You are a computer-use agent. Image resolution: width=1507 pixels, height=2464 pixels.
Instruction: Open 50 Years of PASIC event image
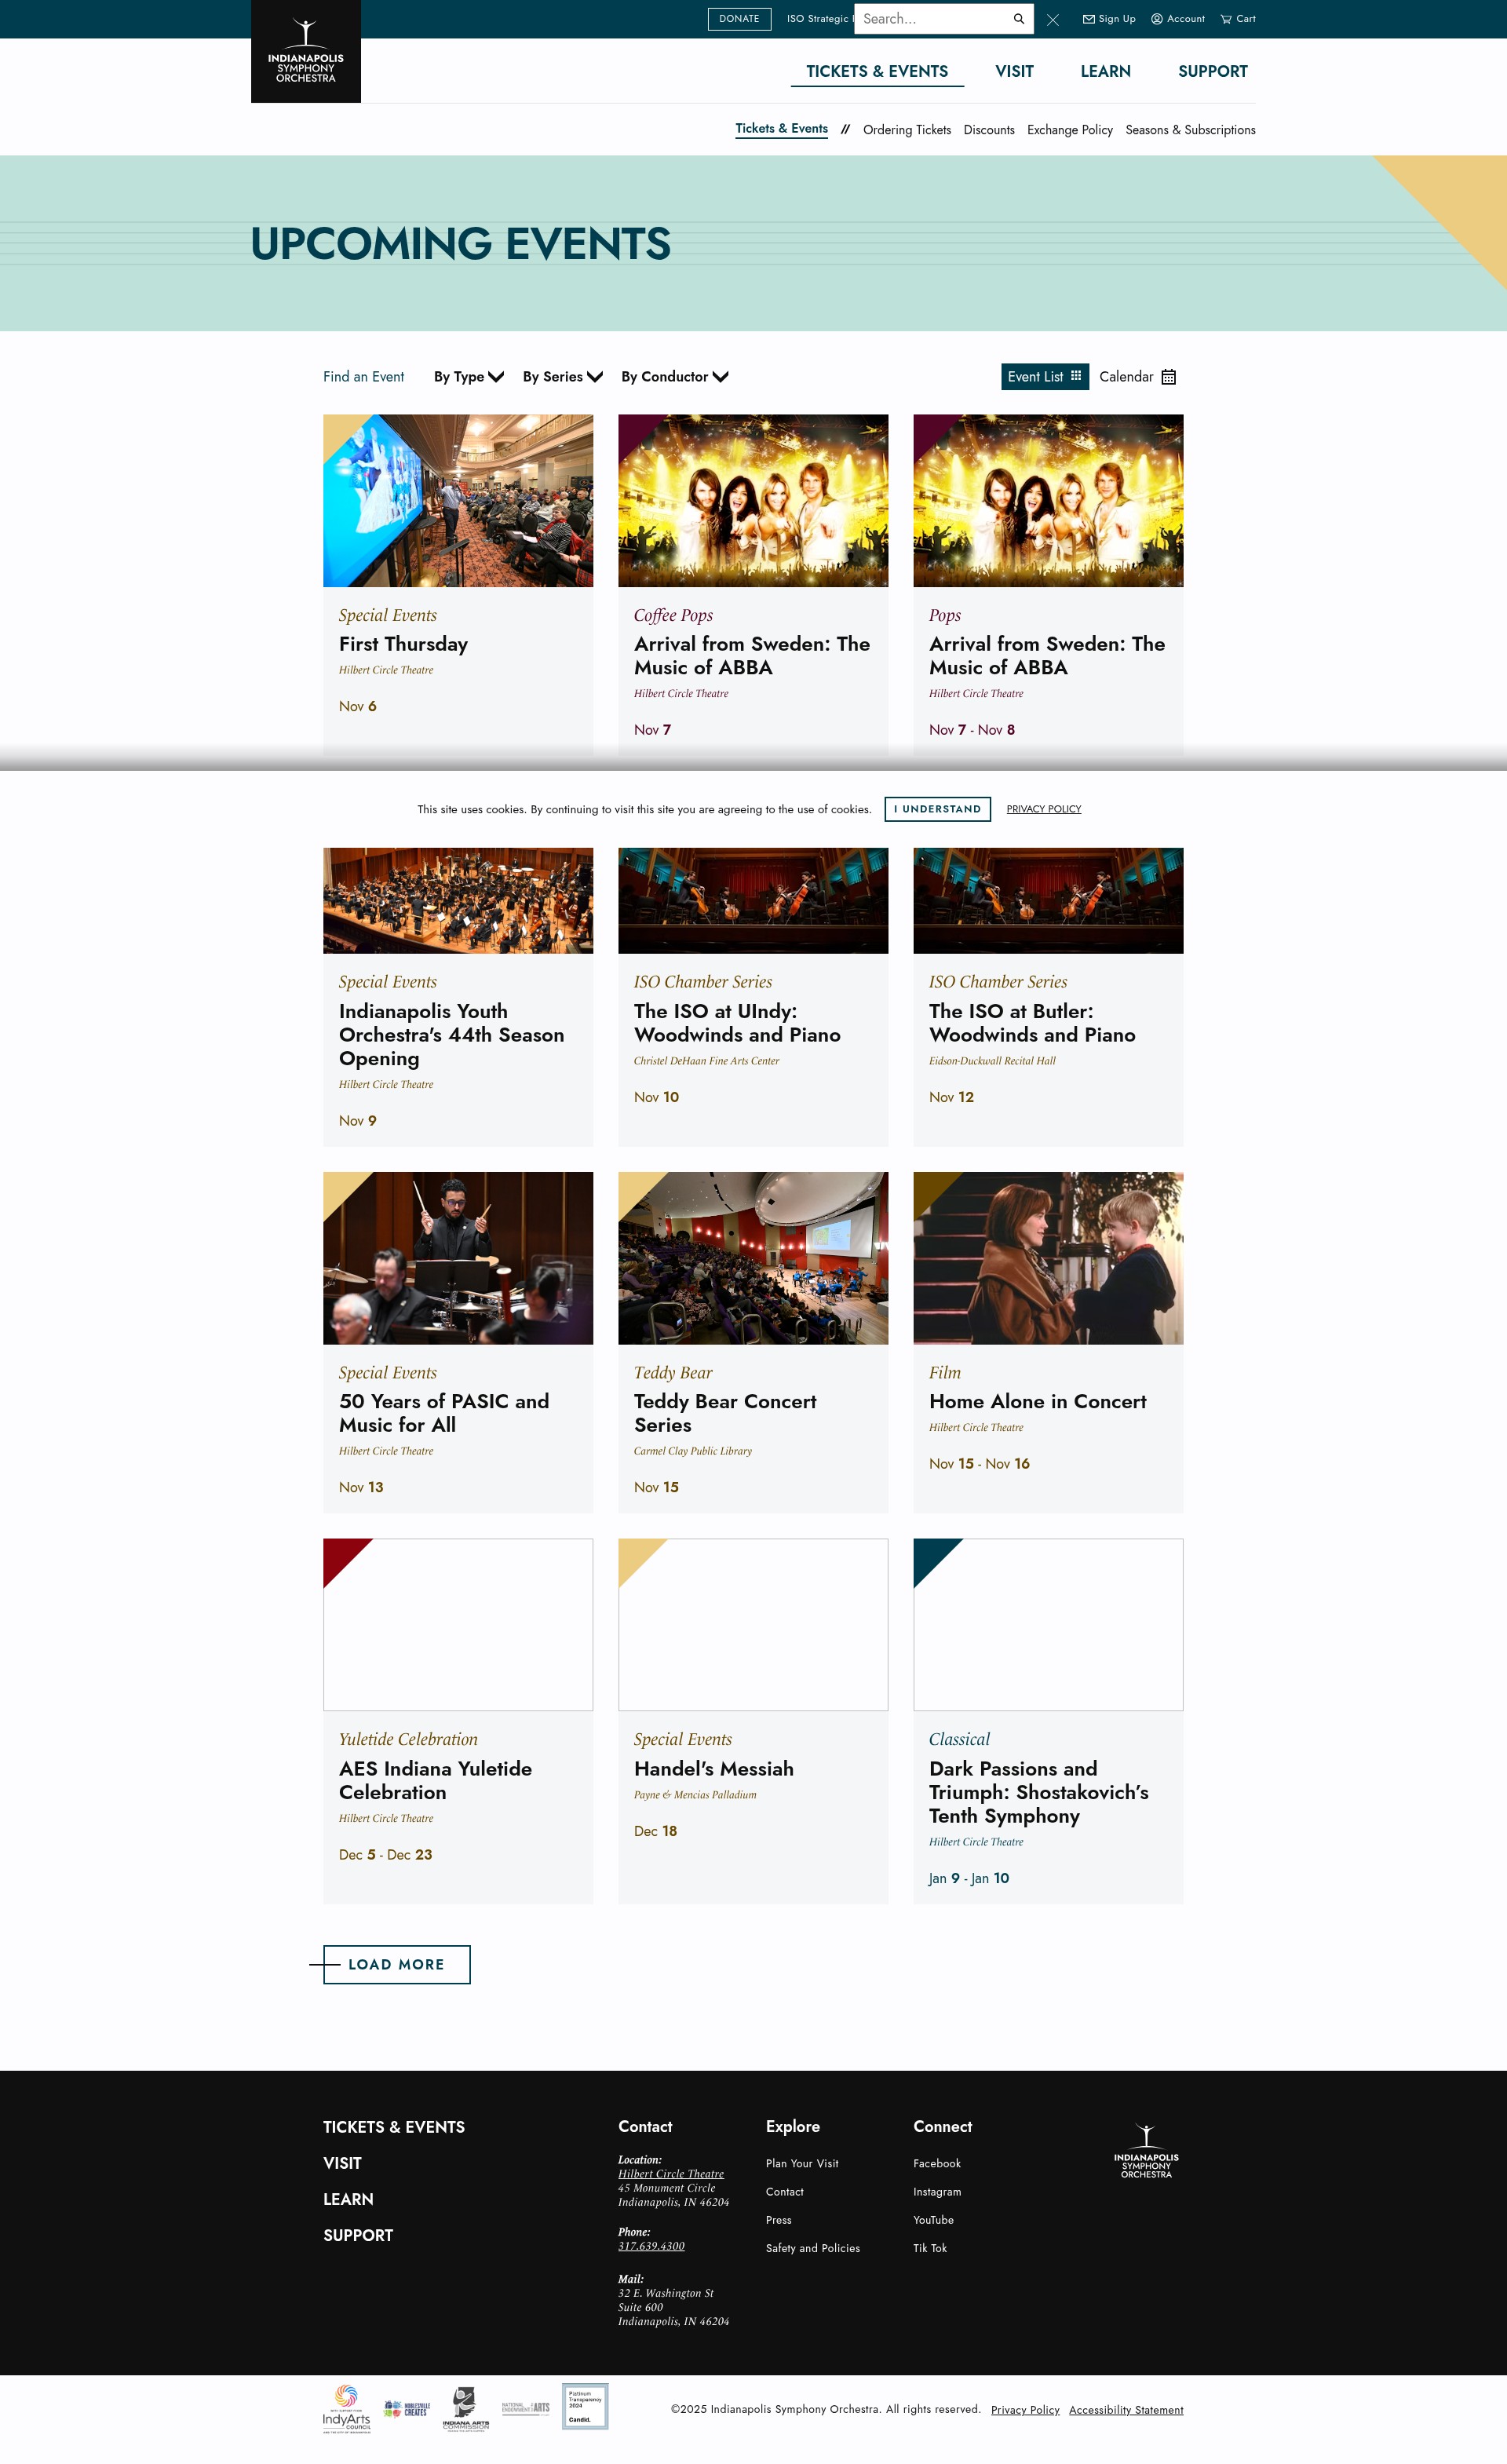458,1257
